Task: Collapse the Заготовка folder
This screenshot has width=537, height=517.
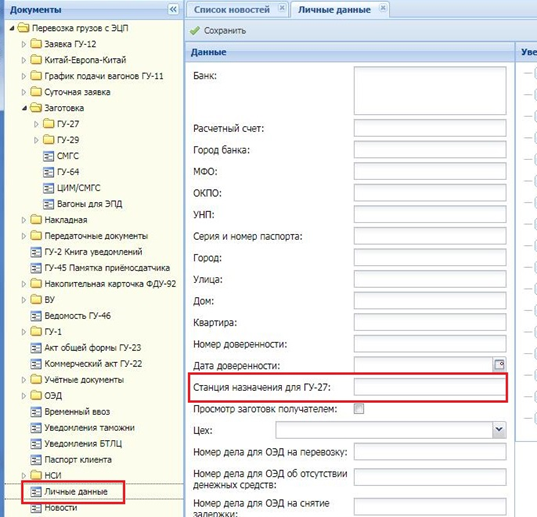Action: pos(24,108)
